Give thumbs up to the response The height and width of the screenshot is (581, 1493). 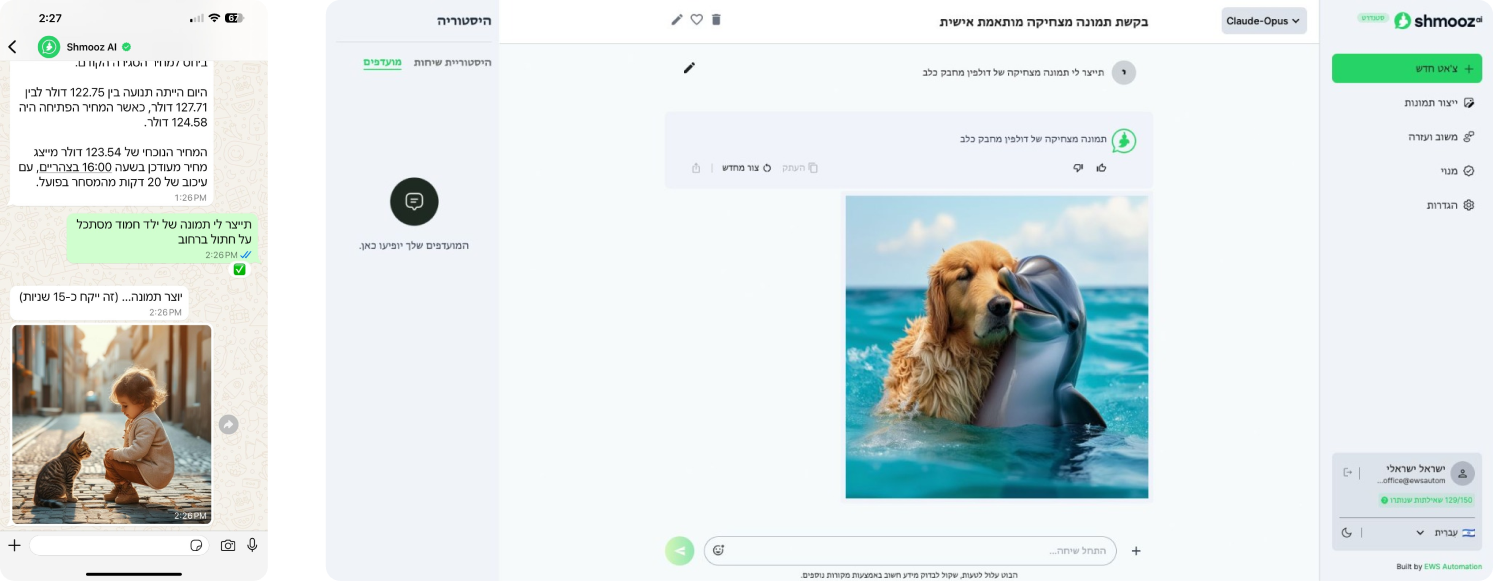click(x=1102, y=168)
